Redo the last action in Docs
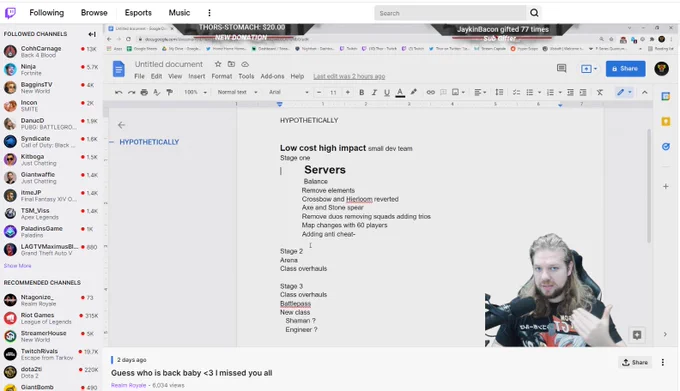The height and width of the screenshot is (391, 680). 131,92
